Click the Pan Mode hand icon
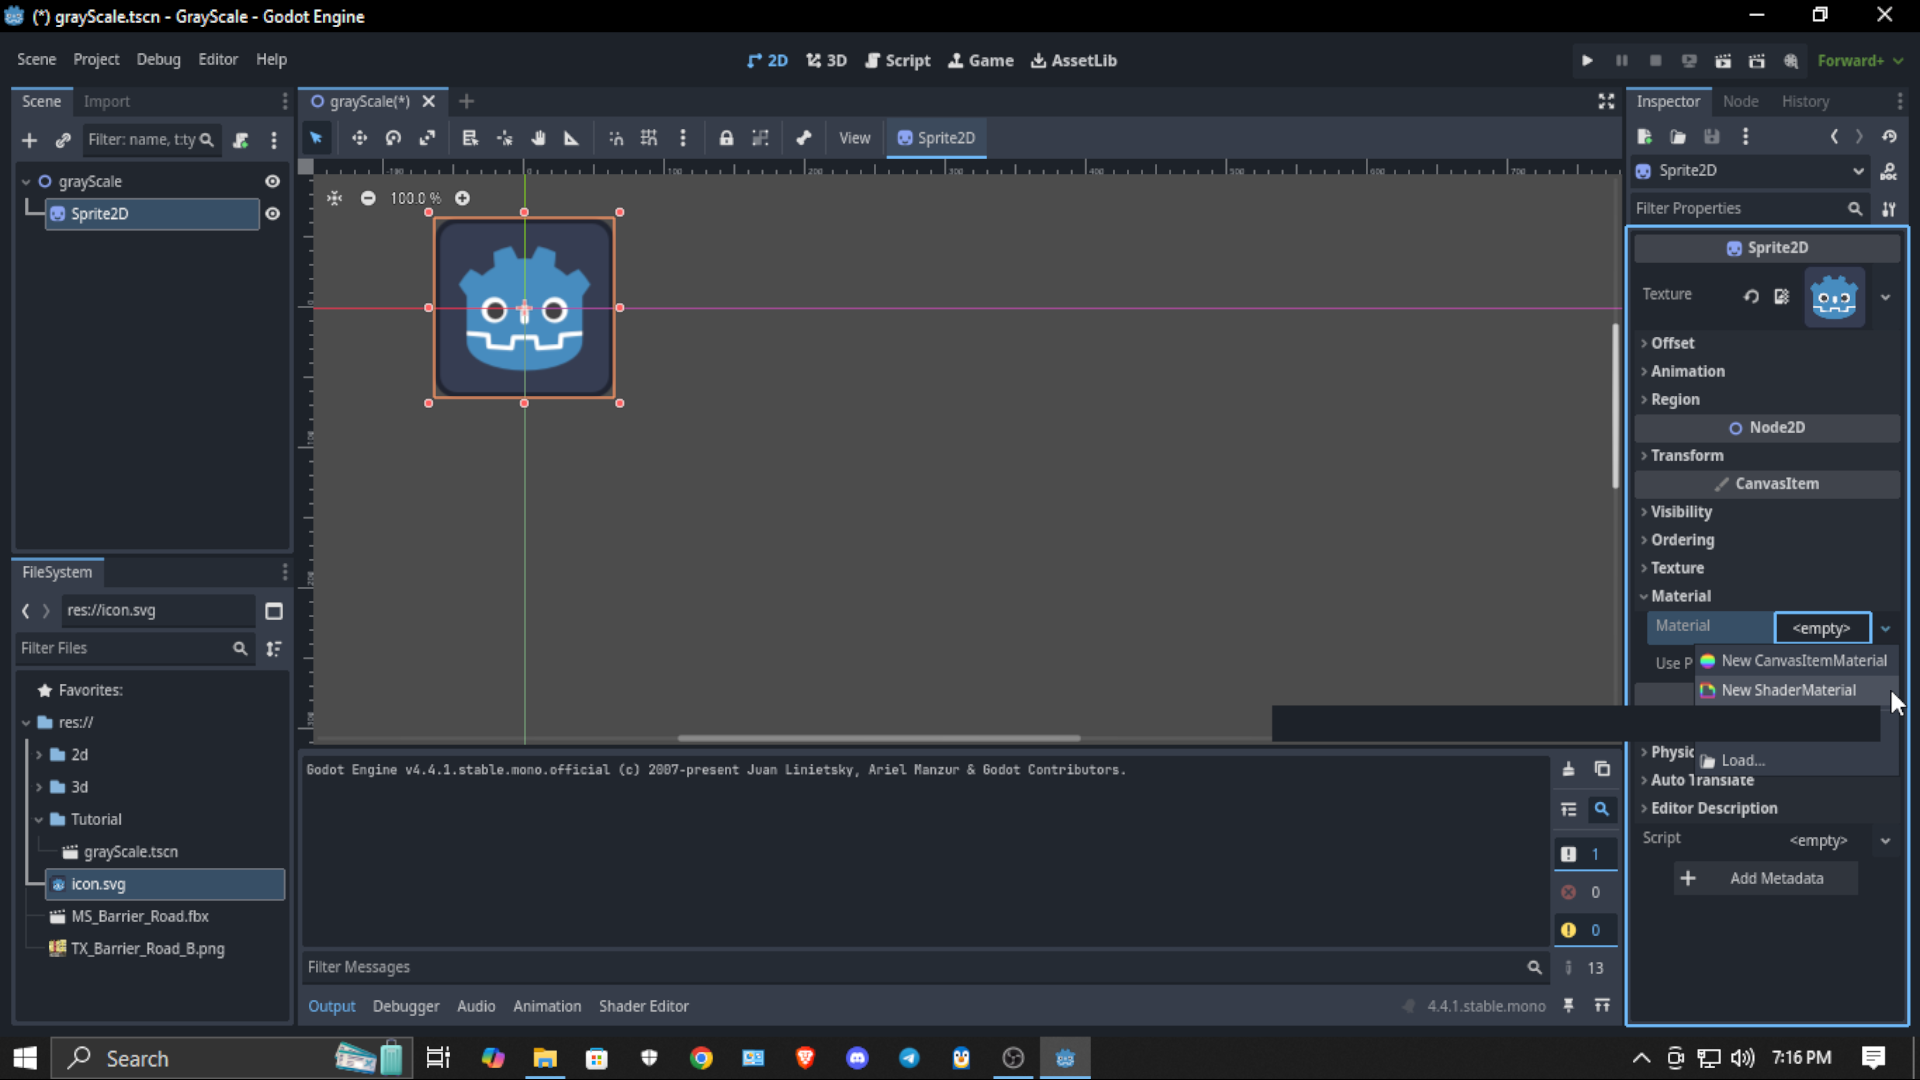Viewport: 1920px width, 1080px height. [x=538, y=138]
